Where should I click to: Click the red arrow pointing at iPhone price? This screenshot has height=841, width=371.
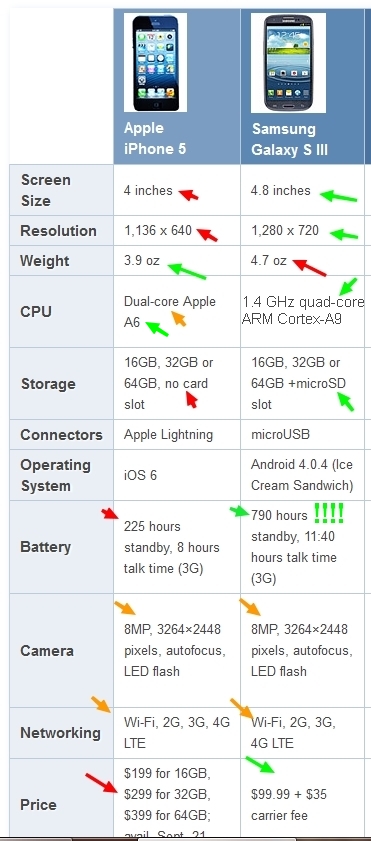[x=101, y=783]
